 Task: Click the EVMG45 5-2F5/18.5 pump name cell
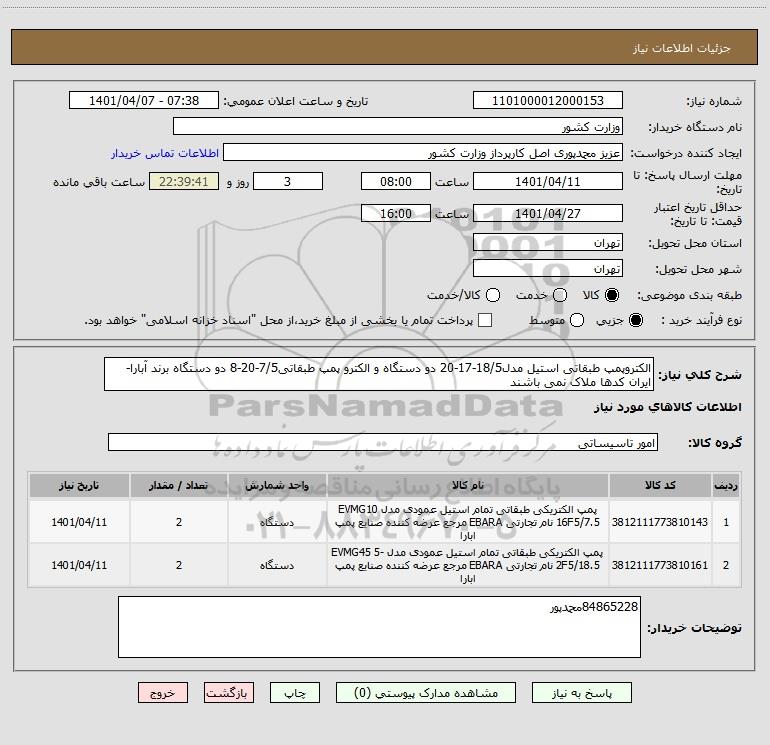[468, 565]
